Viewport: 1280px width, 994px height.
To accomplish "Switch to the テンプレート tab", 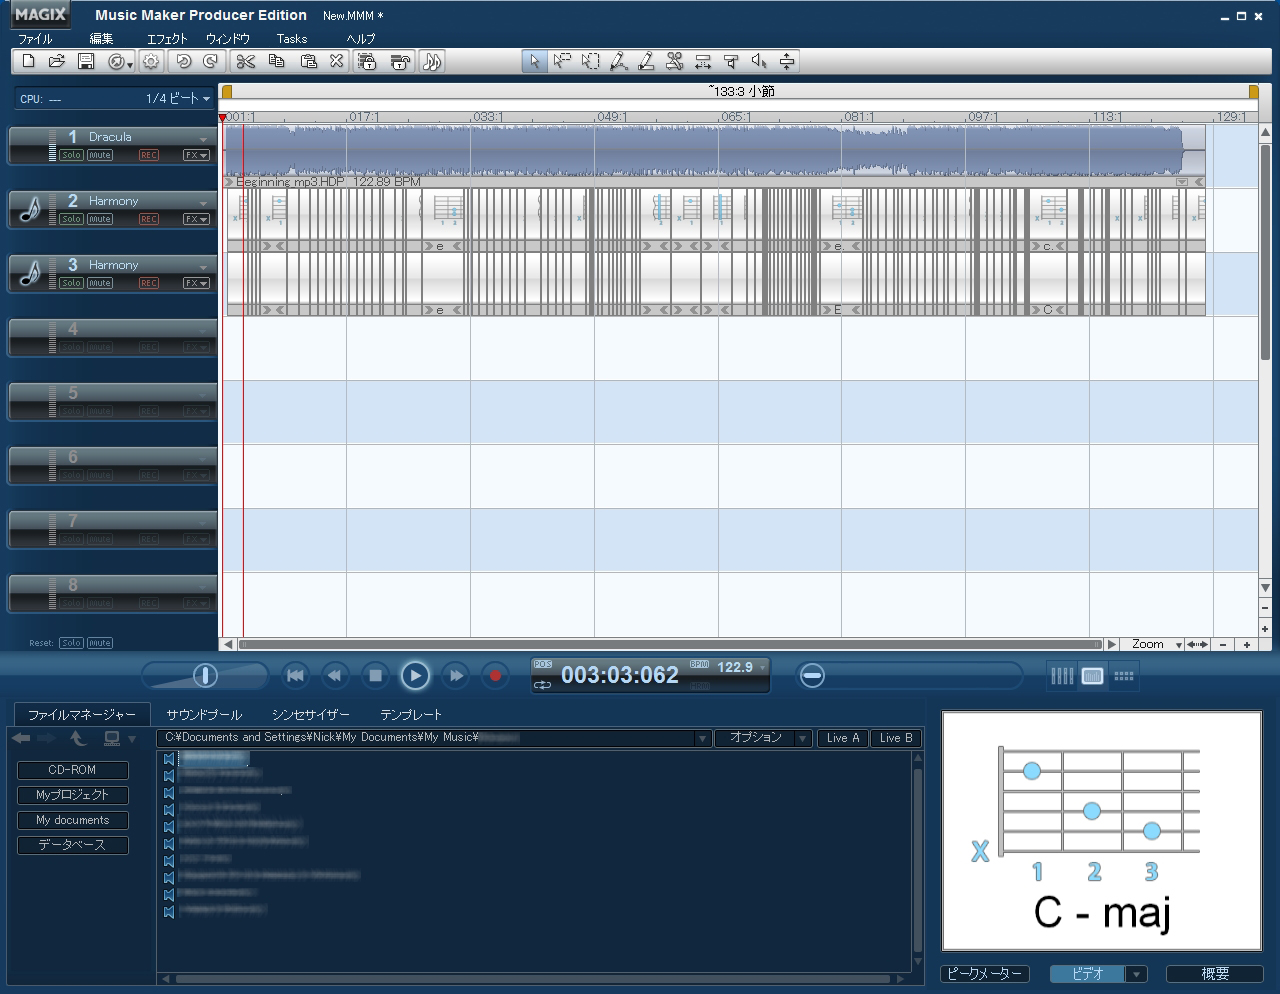I will coord(411,715).
